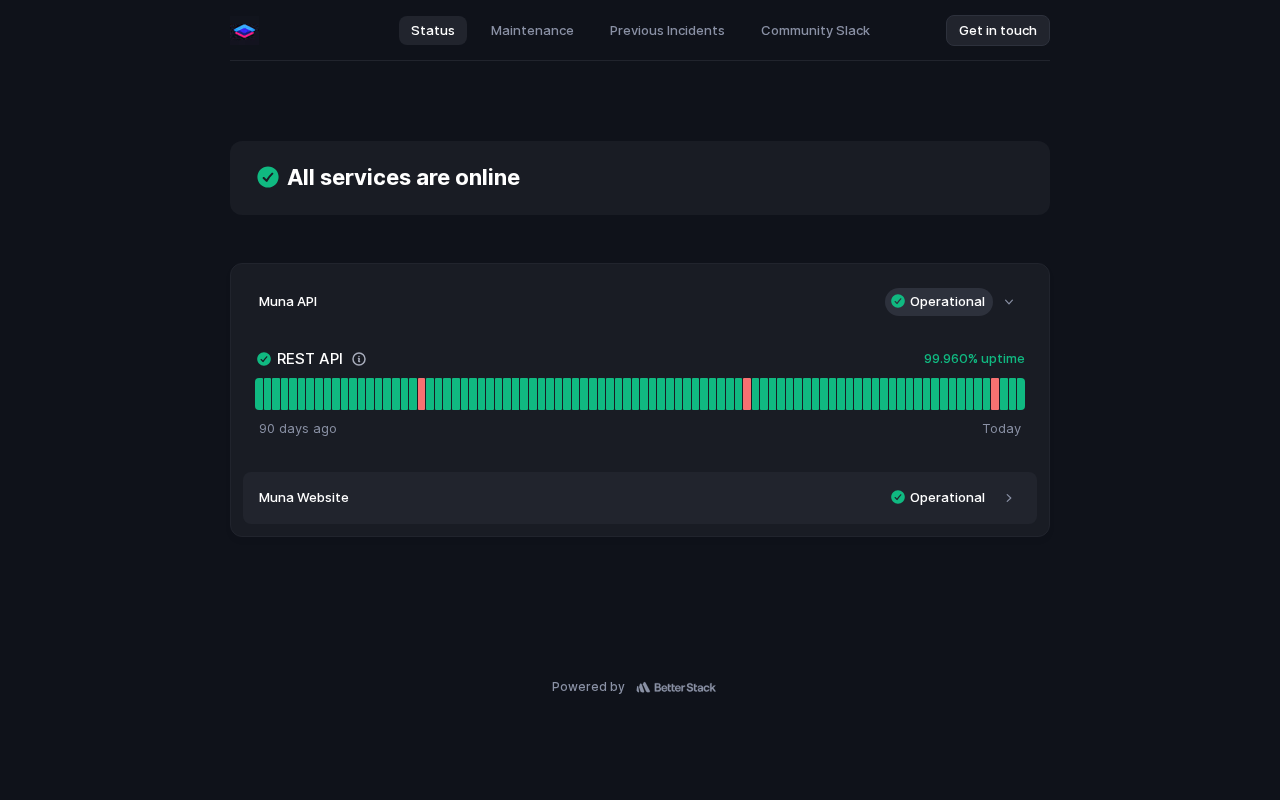Click the last red incident bar near Today
This screenshot has width=1280, height=800.
[x=995, y=394]
